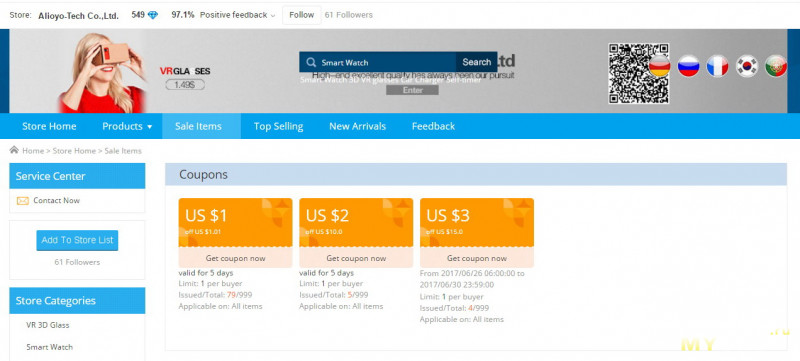
Task: Click the Coupons section heading
Action: (204, 174)
